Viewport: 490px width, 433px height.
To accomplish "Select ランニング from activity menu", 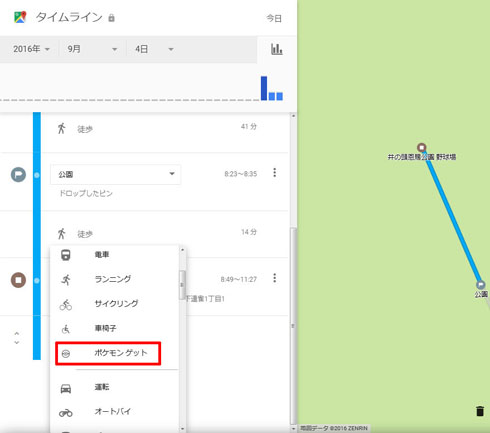I will (113, 279).
